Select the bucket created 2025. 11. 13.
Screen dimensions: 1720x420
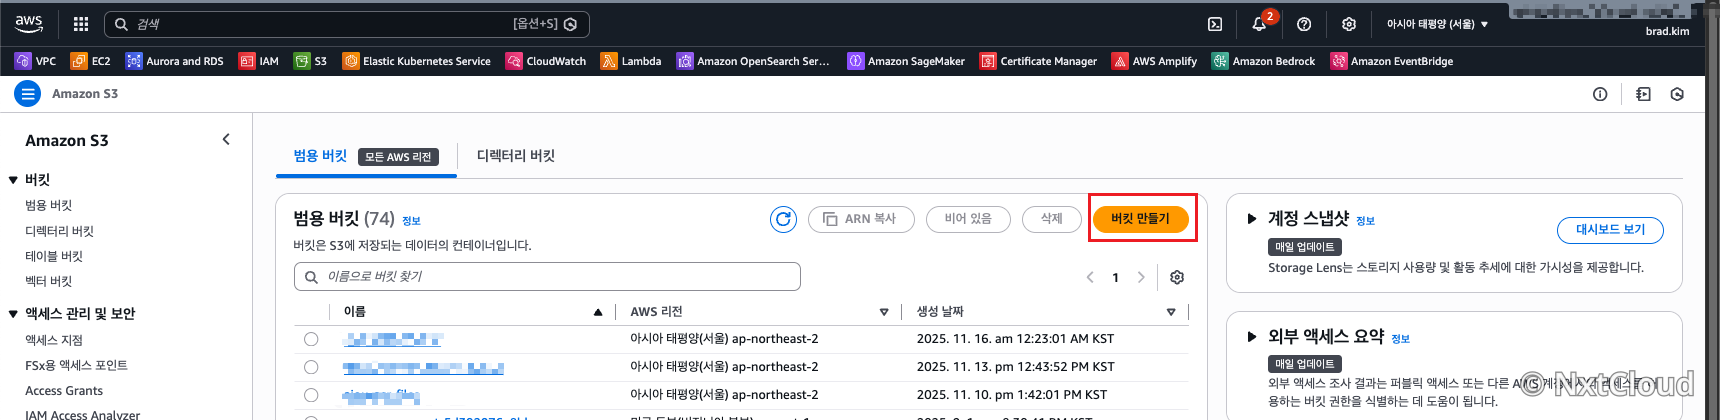(x=311, y=367)
